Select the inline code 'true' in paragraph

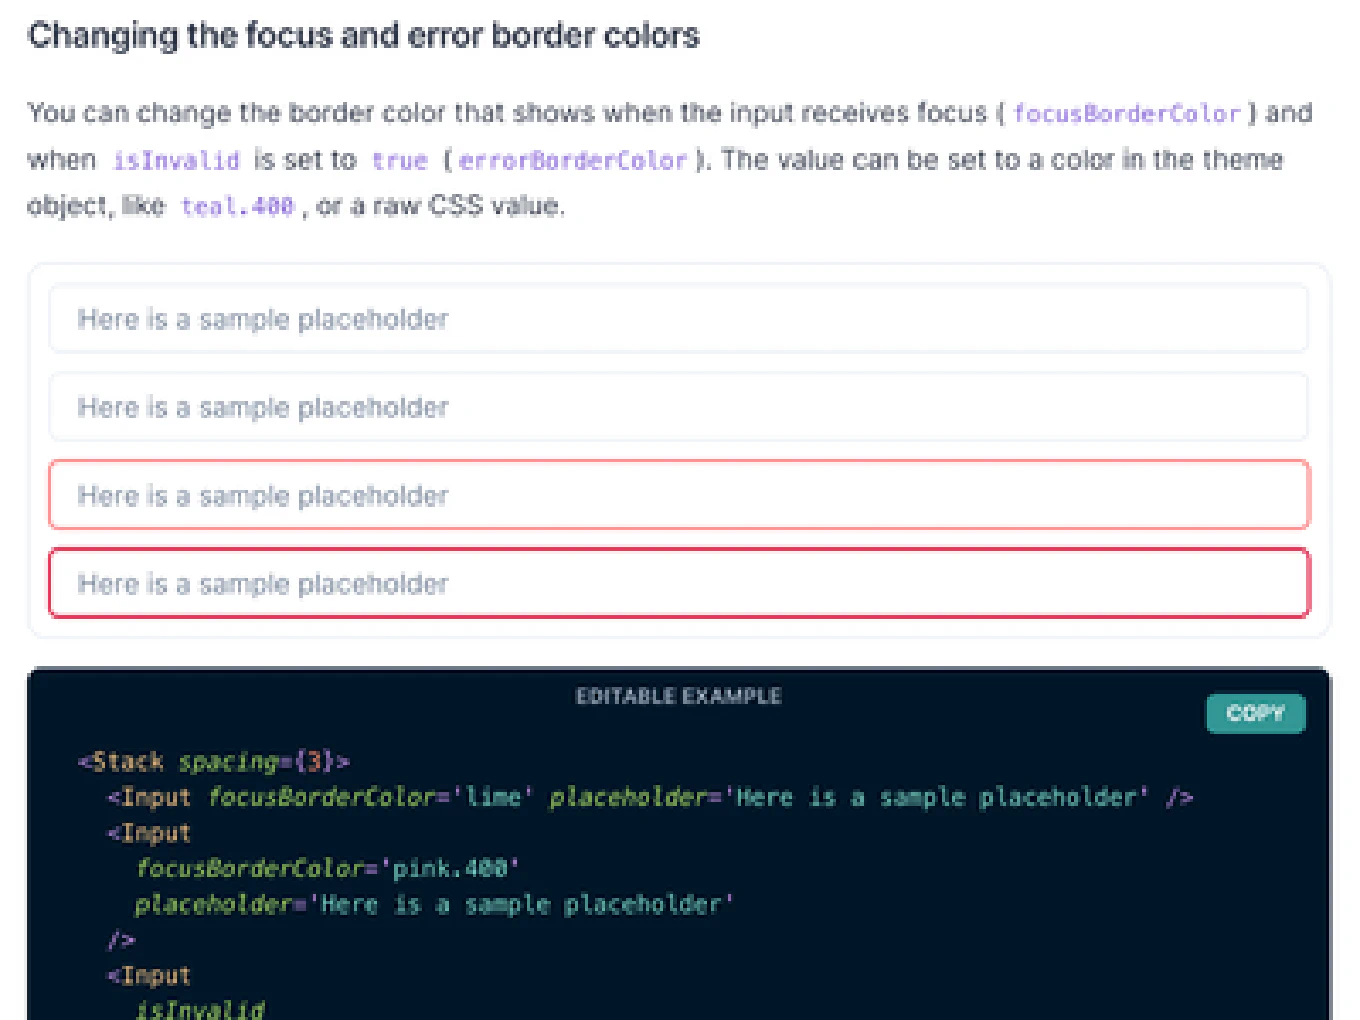[399, 160]
